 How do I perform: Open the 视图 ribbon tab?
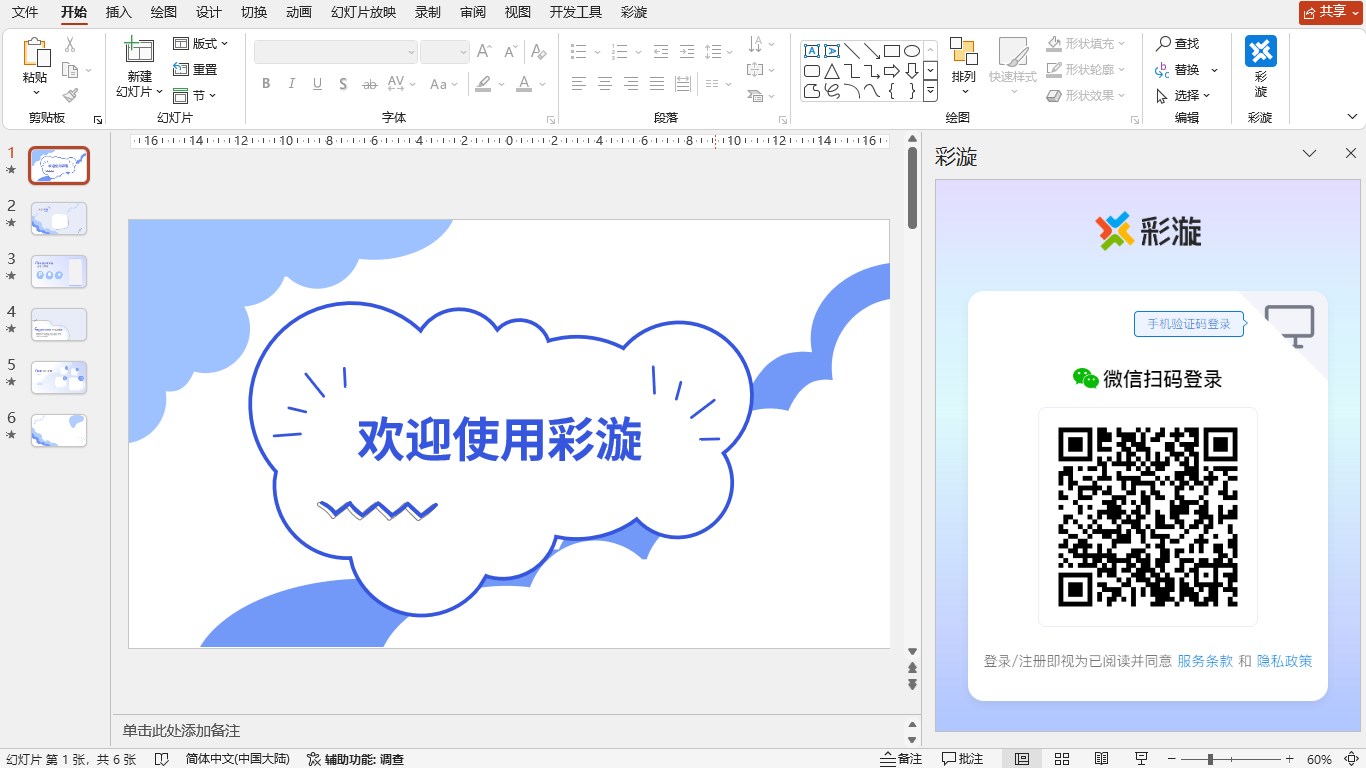(518, 12)
